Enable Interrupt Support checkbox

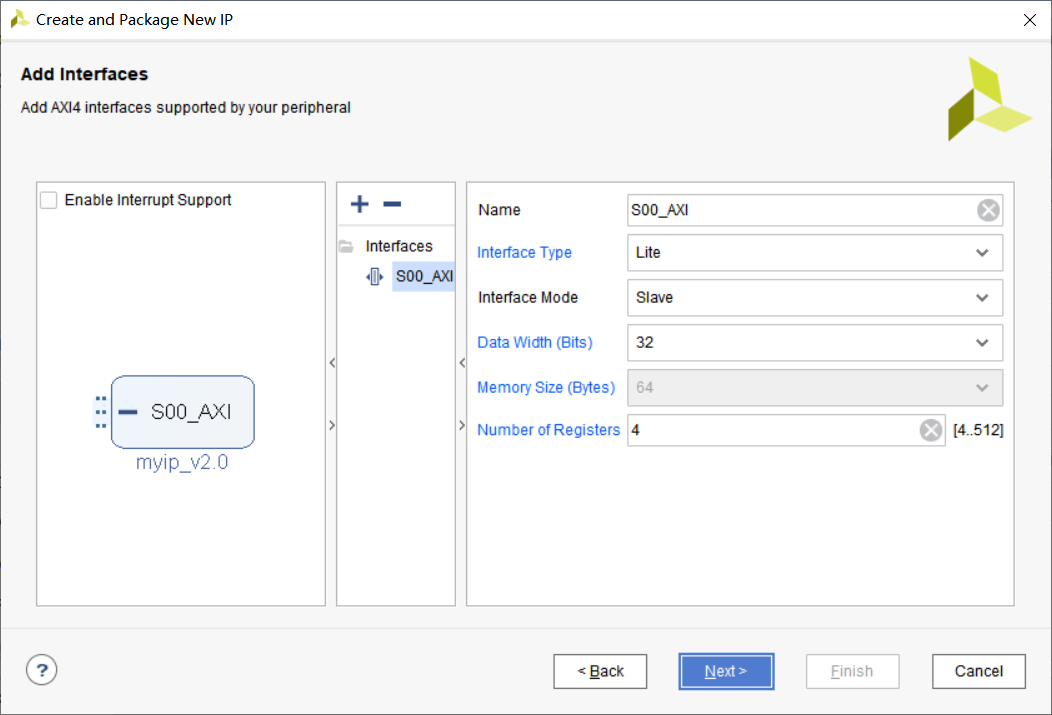[49, 200]
